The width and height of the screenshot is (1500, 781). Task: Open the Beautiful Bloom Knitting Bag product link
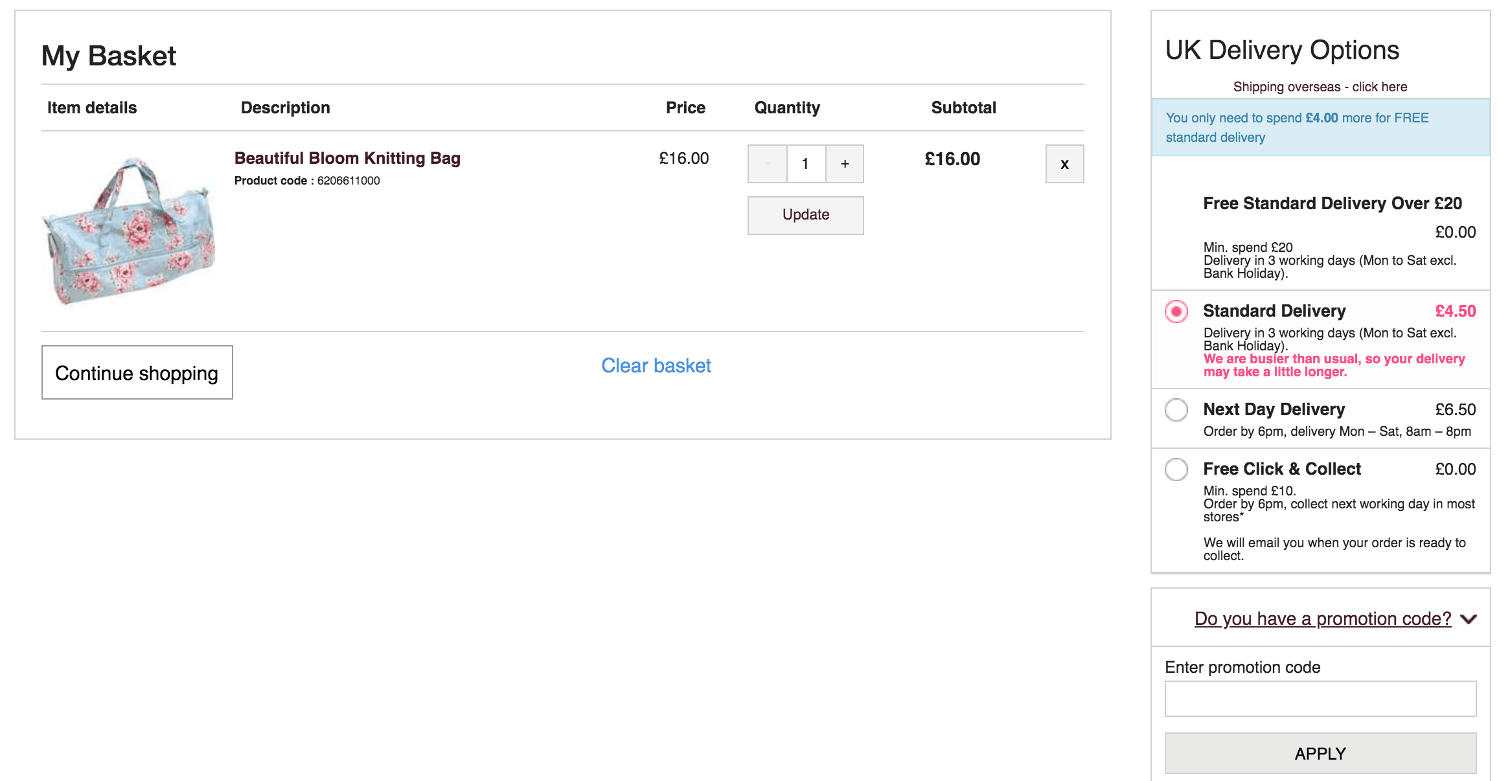point(347,158)
